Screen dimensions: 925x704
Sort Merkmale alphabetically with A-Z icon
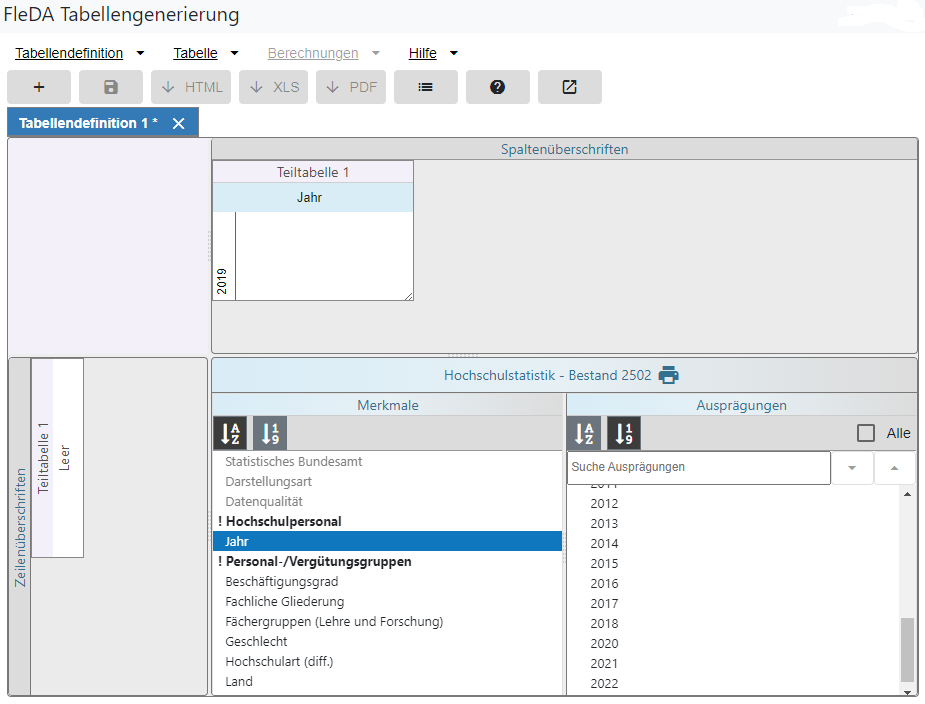[230, 433]
